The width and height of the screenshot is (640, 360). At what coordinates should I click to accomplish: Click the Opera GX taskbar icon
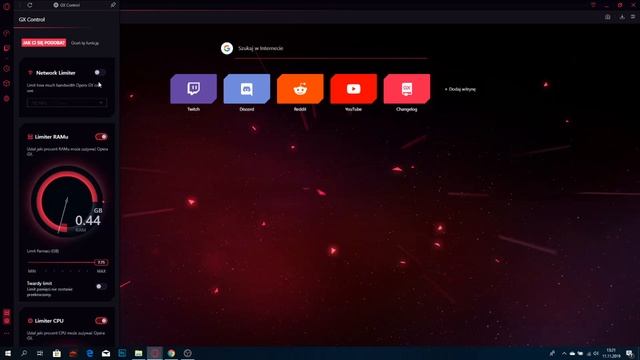[x=155, y=353]
